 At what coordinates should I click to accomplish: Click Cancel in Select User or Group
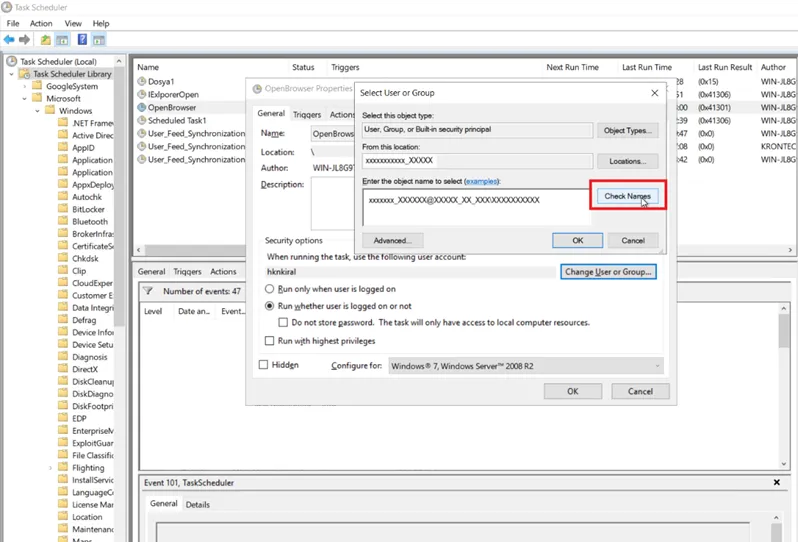point(633,240)
